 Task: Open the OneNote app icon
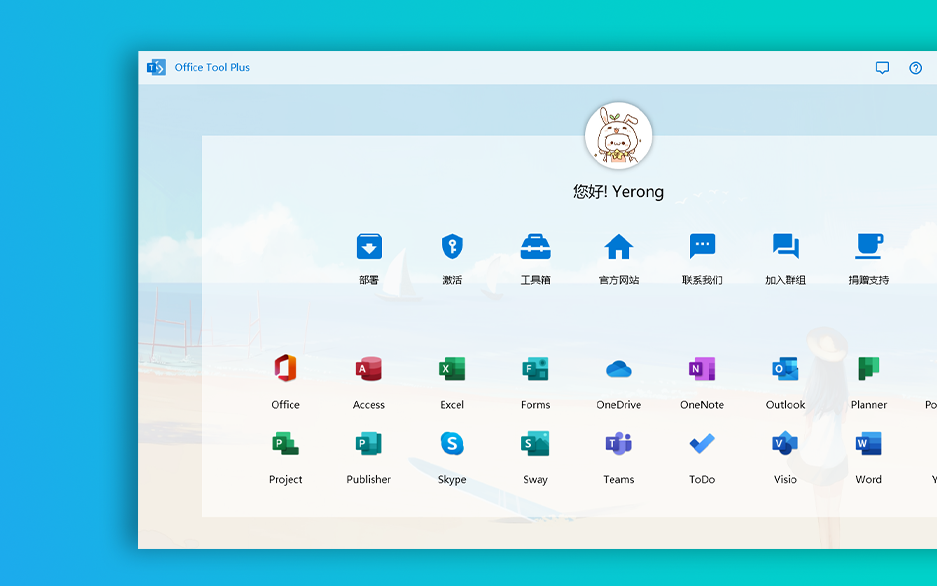701,368
